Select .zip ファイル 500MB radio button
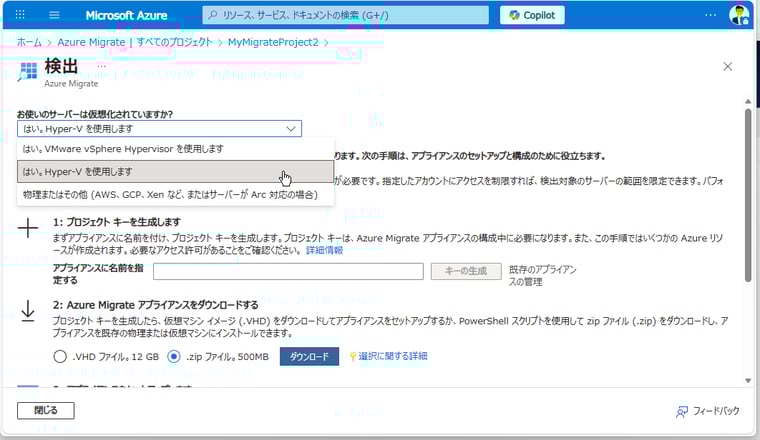 click(x=174, y=357)
